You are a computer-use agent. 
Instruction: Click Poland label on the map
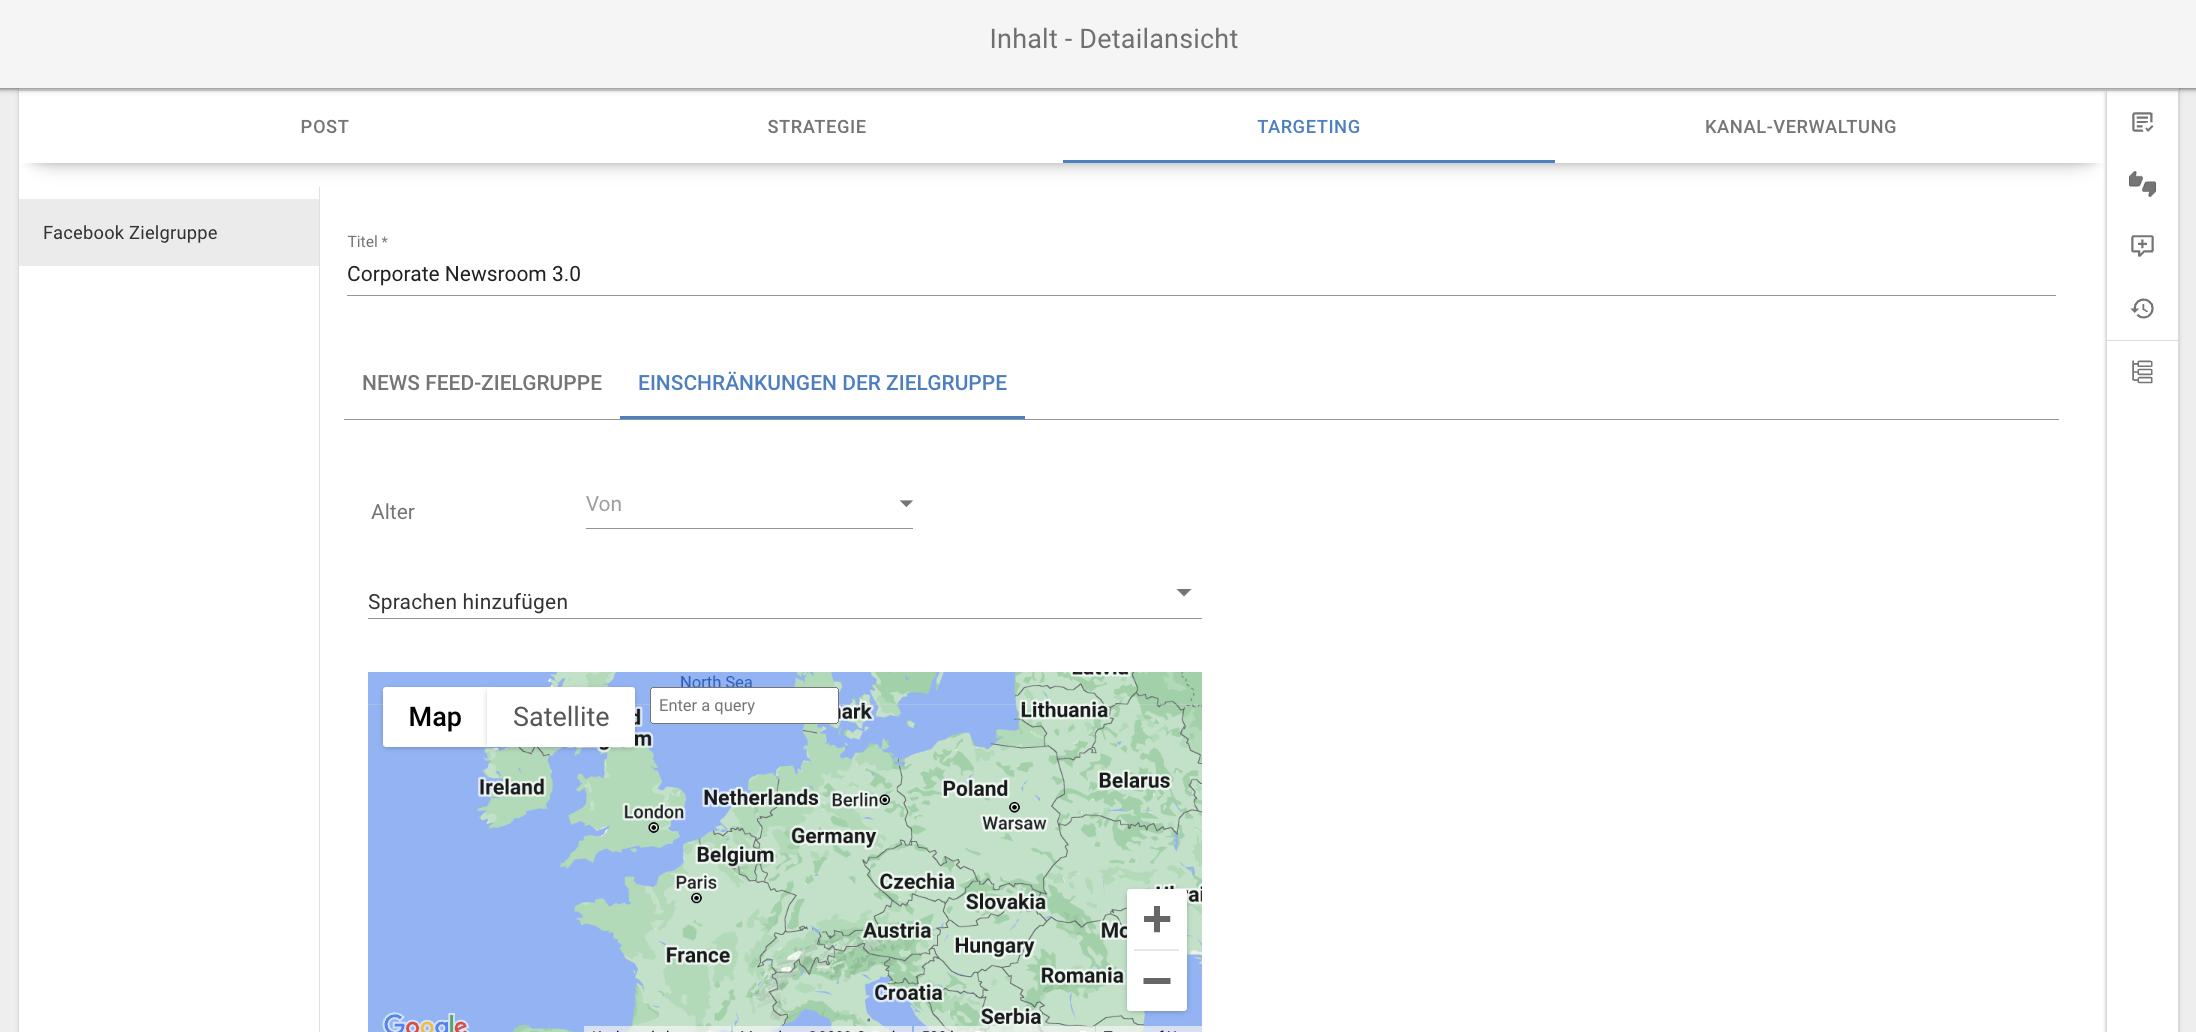coord(975,789)
